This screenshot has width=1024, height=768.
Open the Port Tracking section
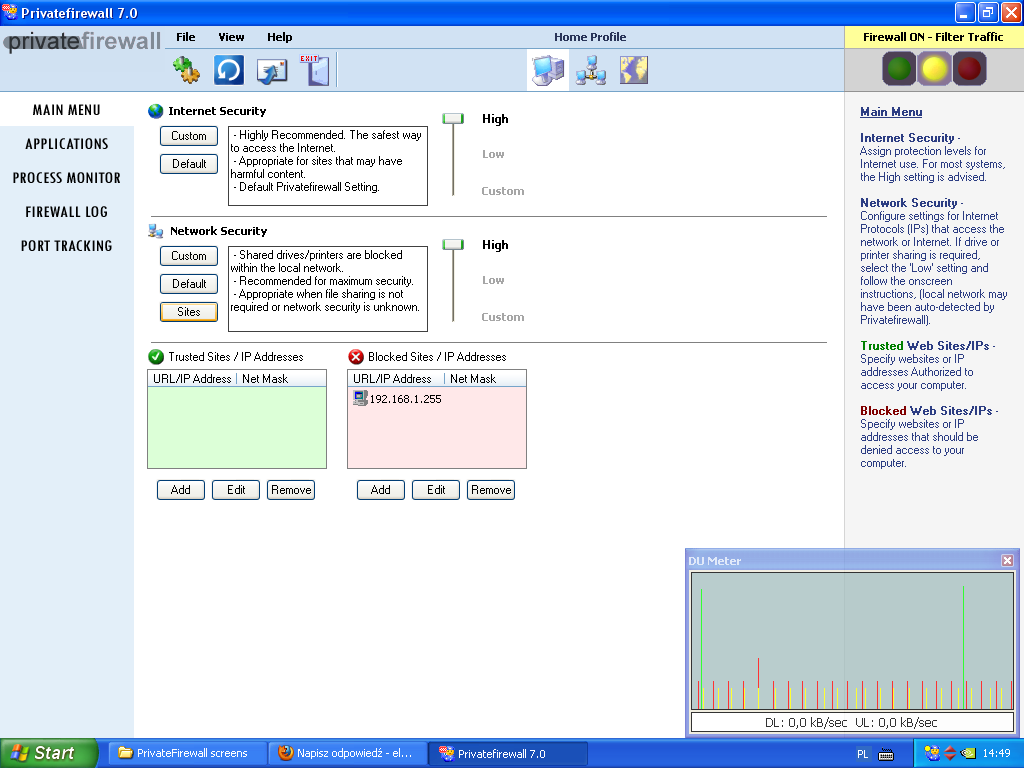(x=67, y=246)
